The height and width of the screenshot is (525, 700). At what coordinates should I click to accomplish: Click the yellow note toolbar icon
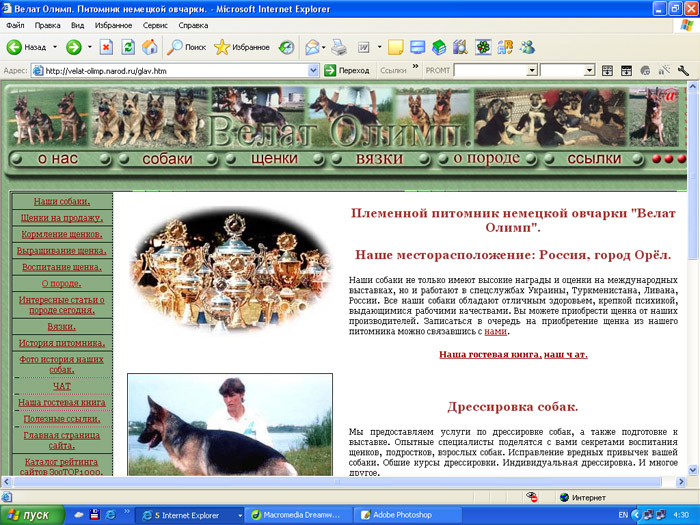coord(396,47)
